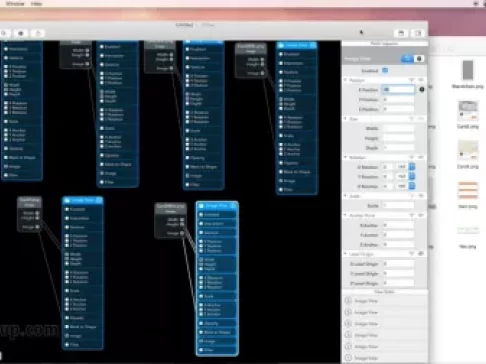Toggle the Enabled port on the highlighted Image View patch
The width and height of the screenshot is (486, 364).
click(201, 215)
